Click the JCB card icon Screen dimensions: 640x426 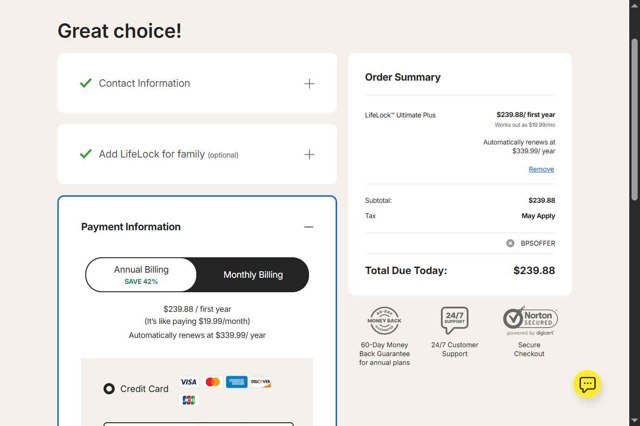tap(188, 400)
